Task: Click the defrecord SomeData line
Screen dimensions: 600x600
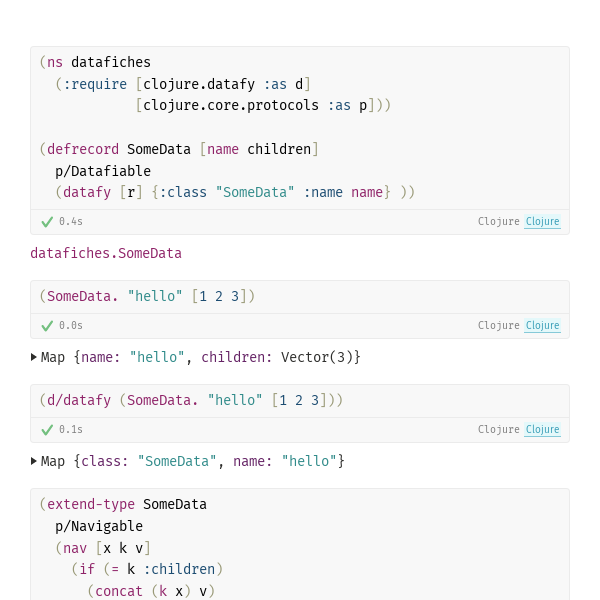Action: coord(179,149)
